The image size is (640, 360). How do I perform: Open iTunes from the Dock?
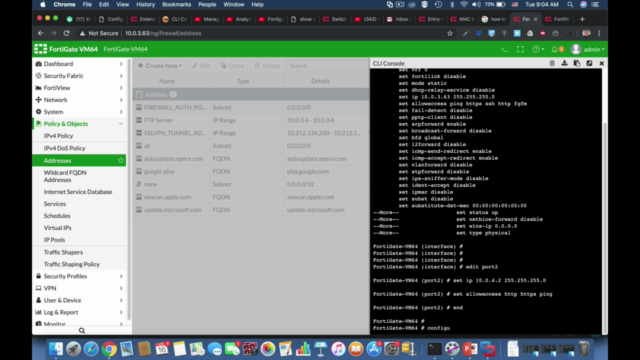point(338,349)
